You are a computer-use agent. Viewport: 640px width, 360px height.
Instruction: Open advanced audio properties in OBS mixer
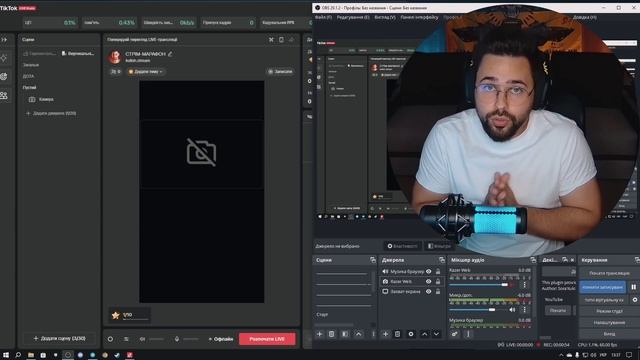[454, 334]
